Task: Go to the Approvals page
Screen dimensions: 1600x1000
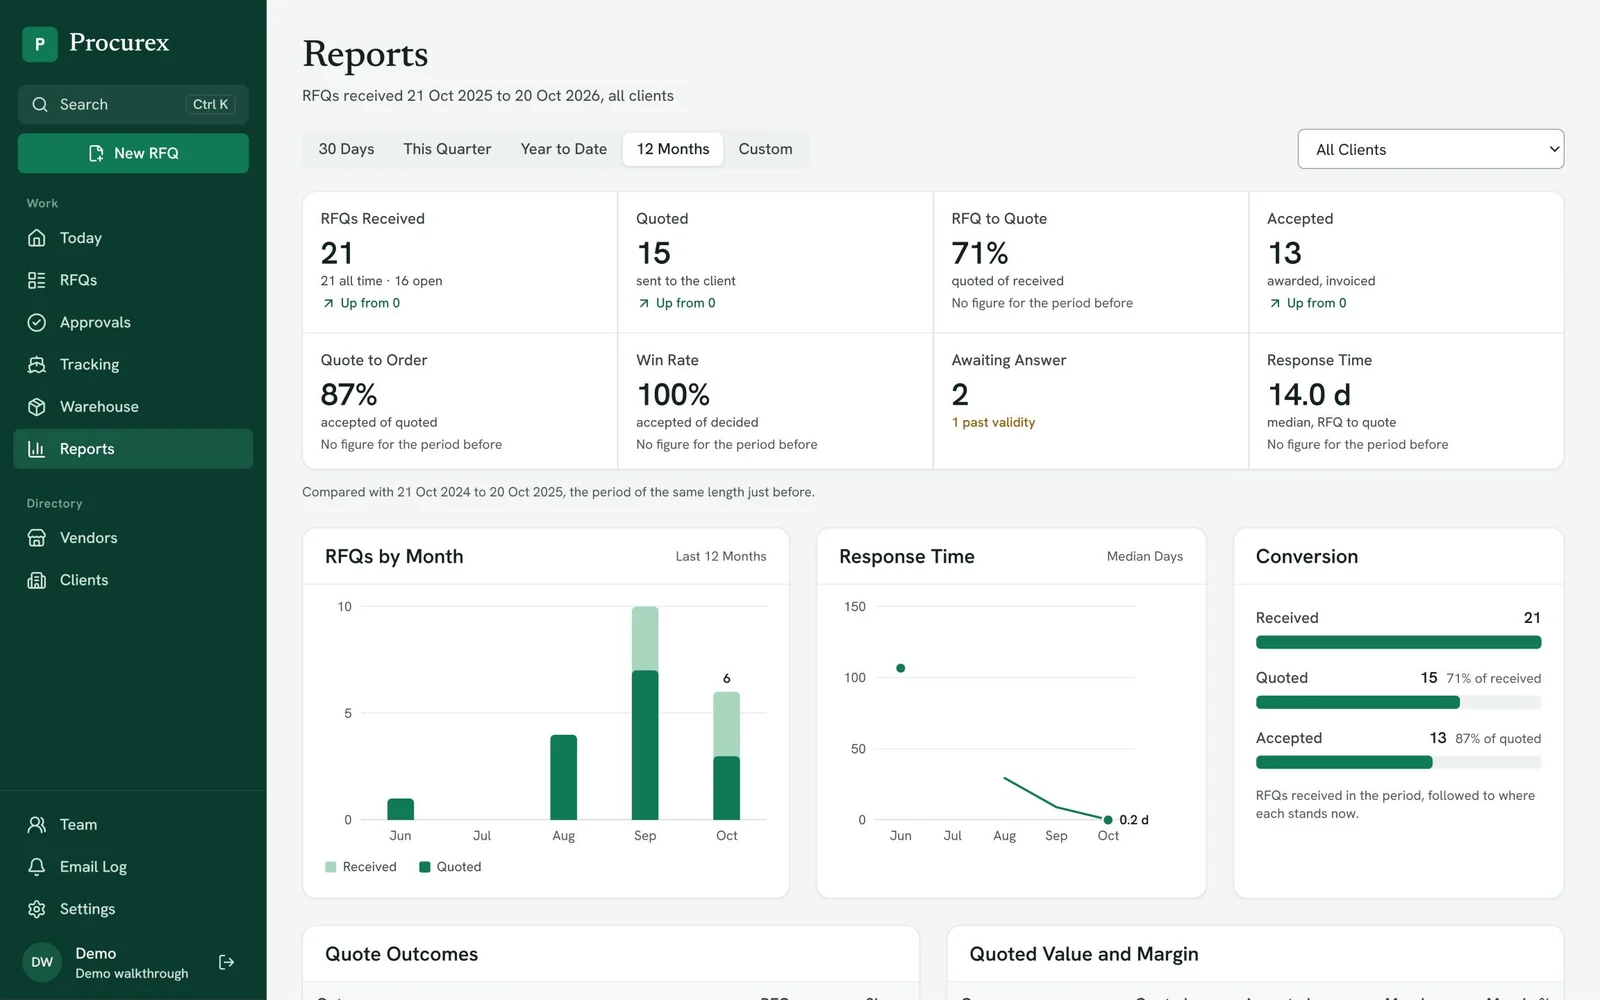Action: [133, 322]
